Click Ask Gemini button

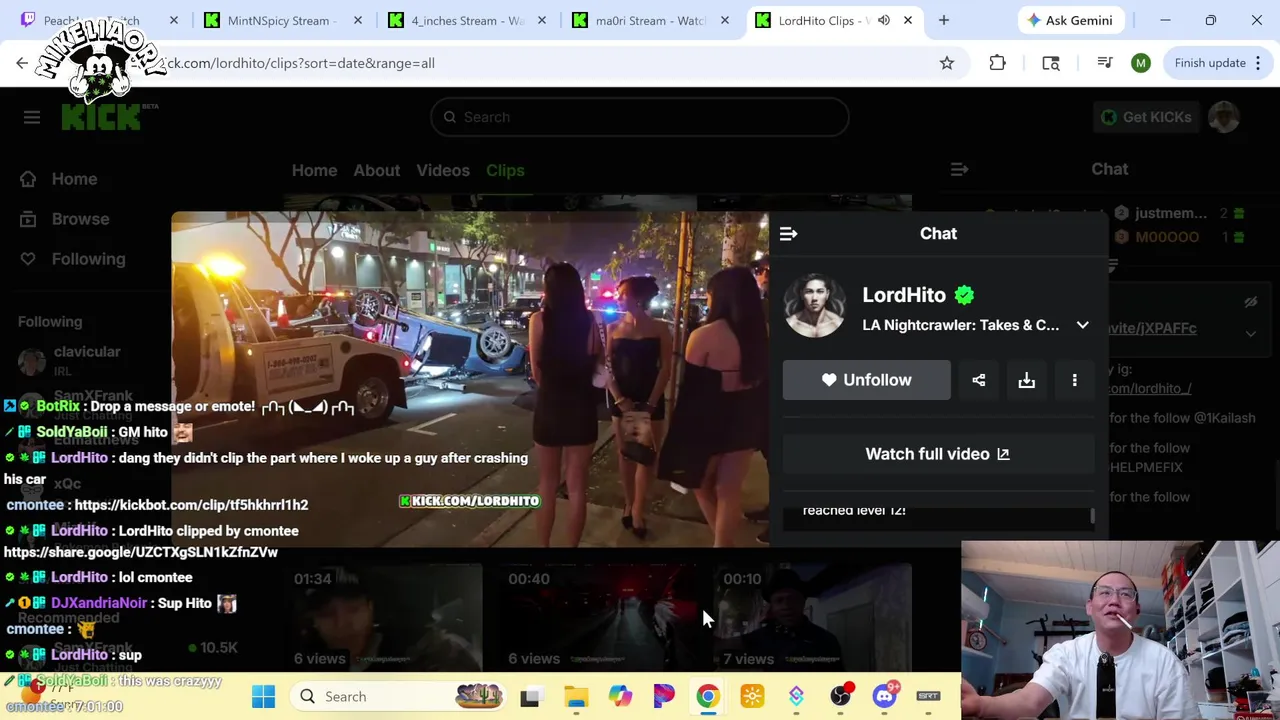point(1070,20)
